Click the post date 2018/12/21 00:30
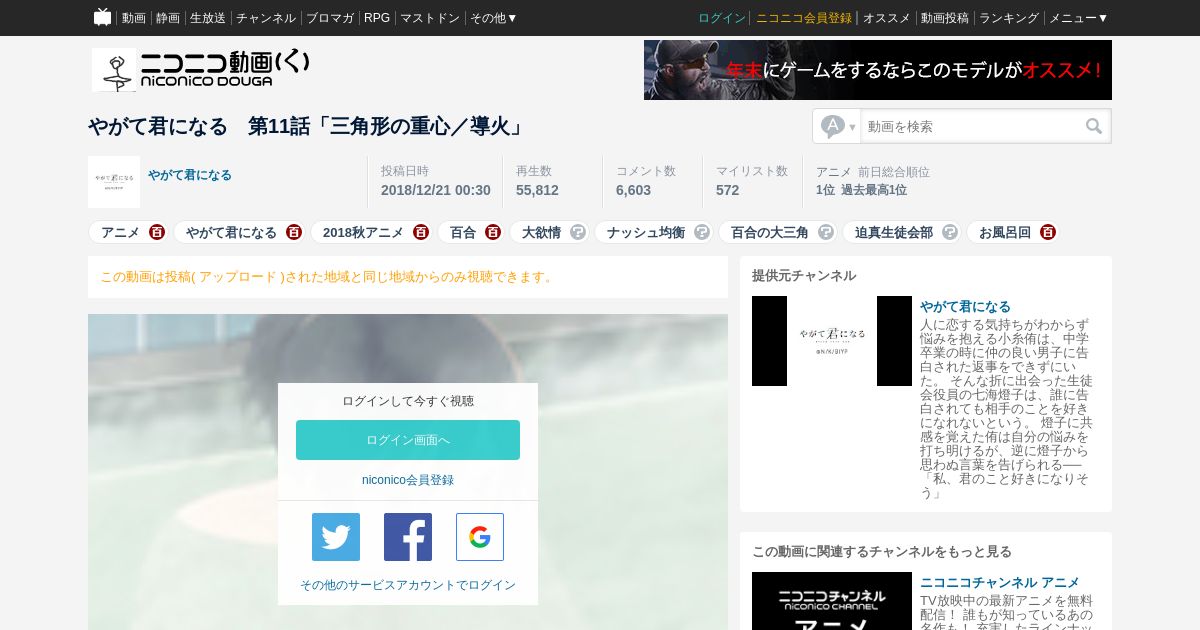 [436, 190]
